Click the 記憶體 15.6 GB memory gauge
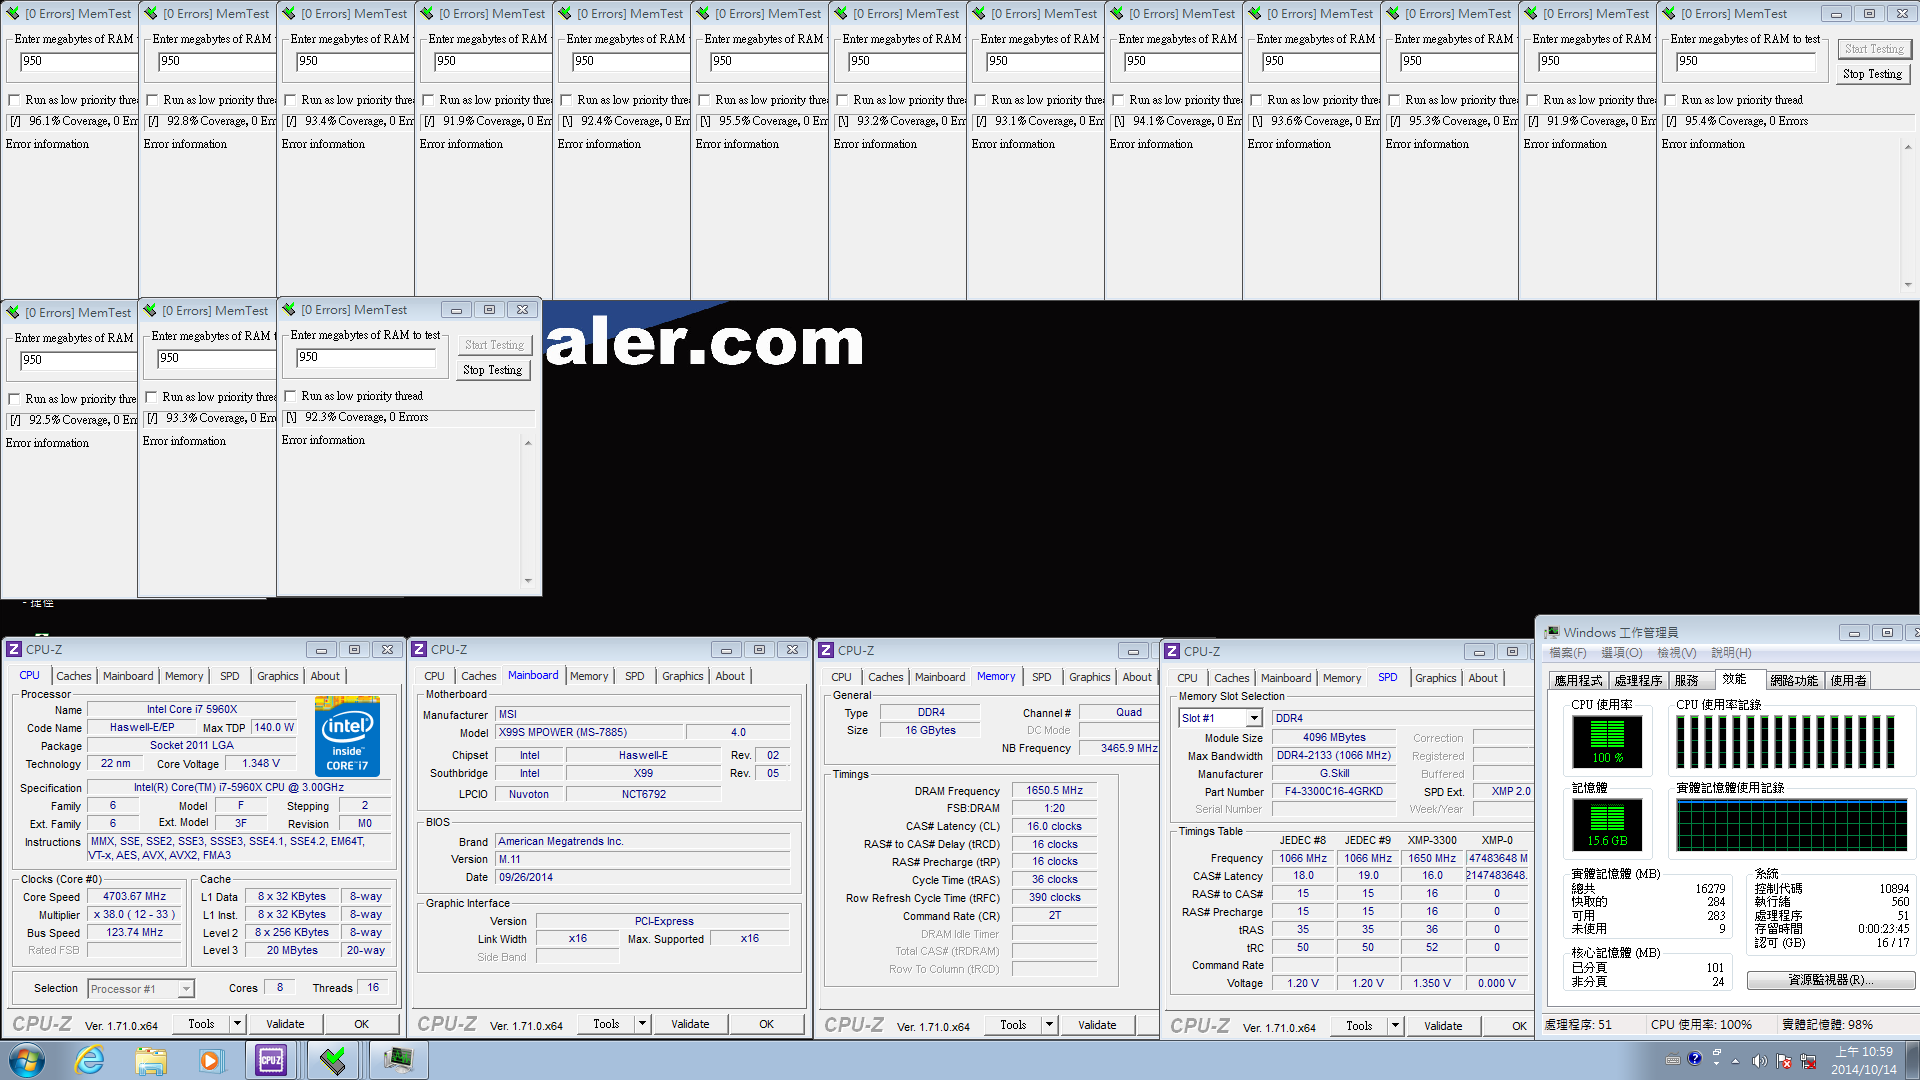 [x=1607, y=824]
